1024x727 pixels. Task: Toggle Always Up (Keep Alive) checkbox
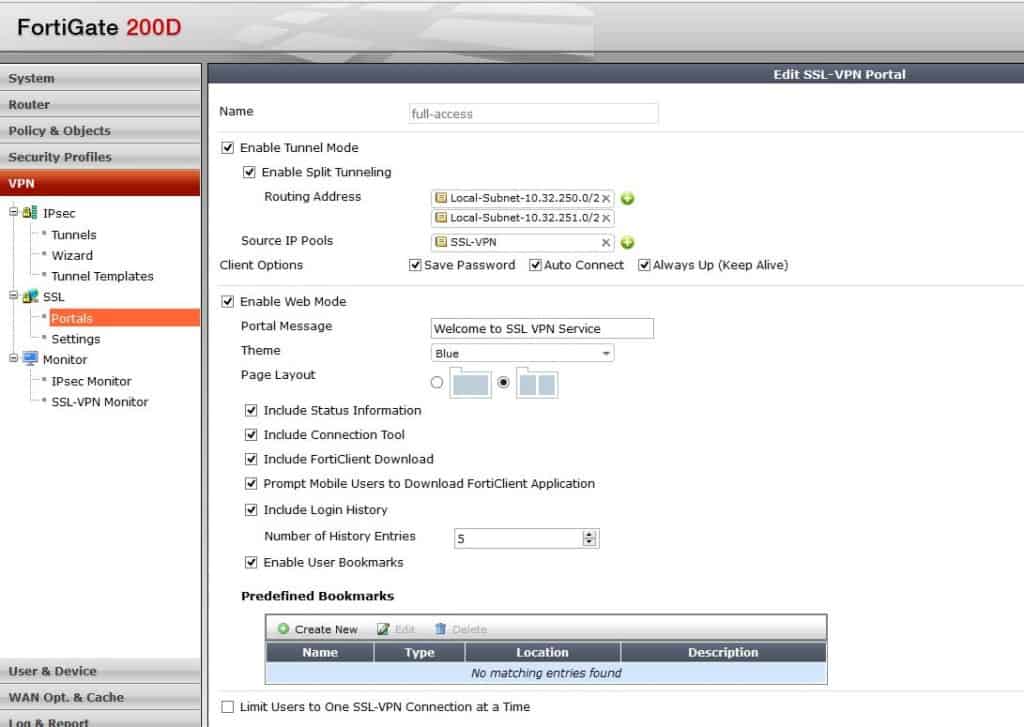click(x=644, y=265)
